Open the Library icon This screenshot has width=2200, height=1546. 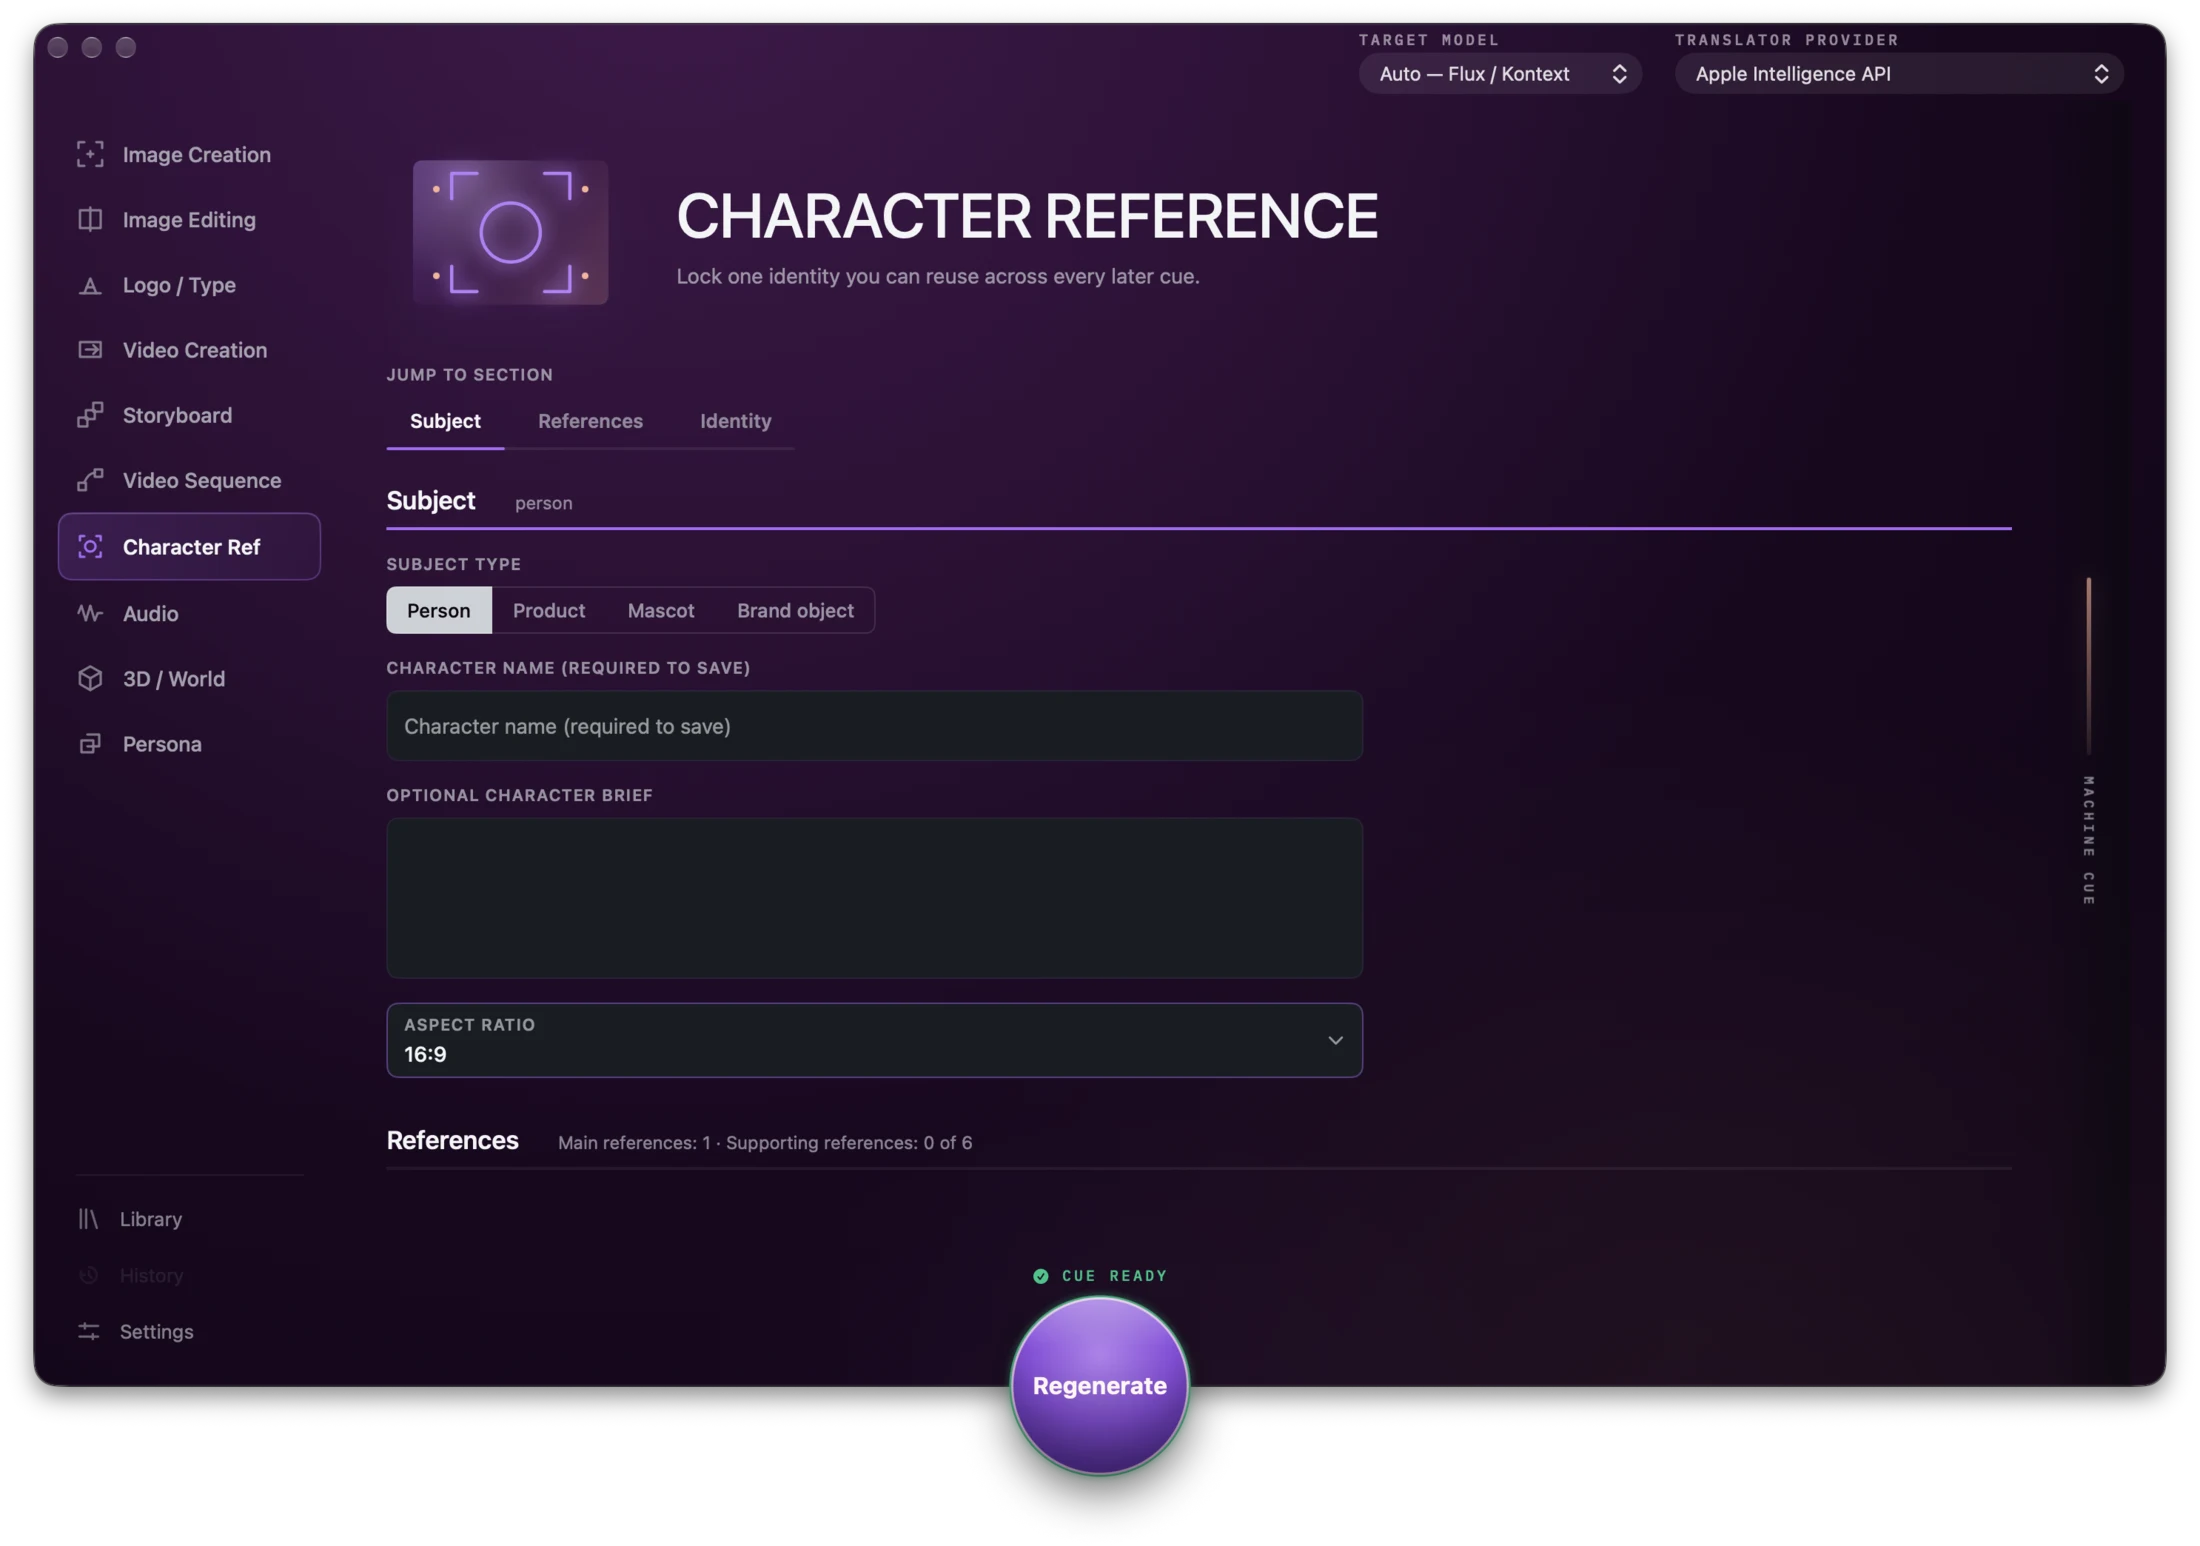pos(89,1219)
